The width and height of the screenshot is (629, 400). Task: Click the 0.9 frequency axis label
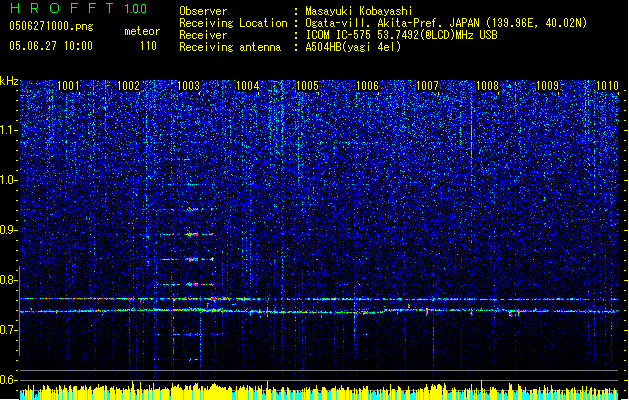[x=8, y=230]
